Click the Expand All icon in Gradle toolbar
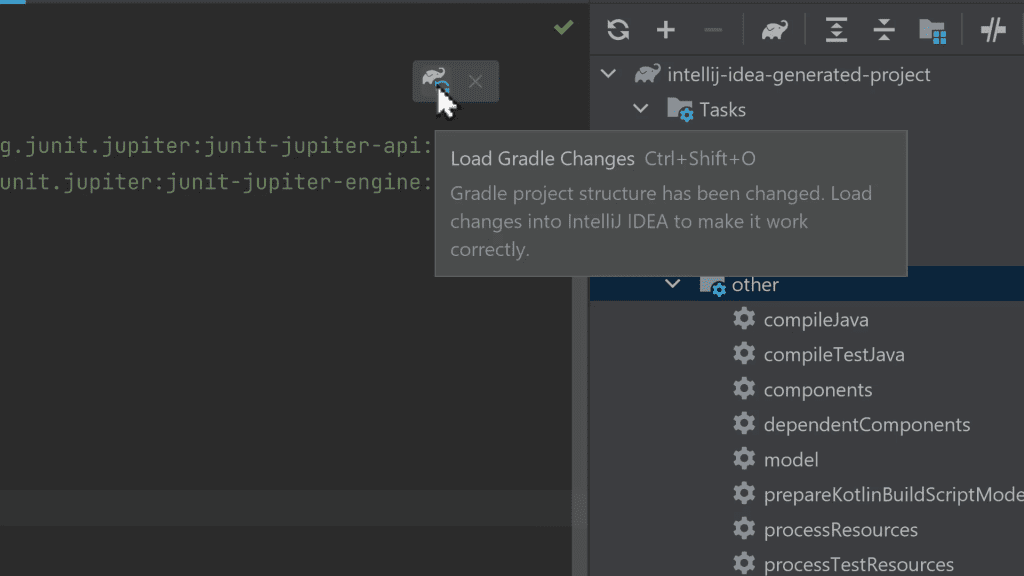 [834, 31]
